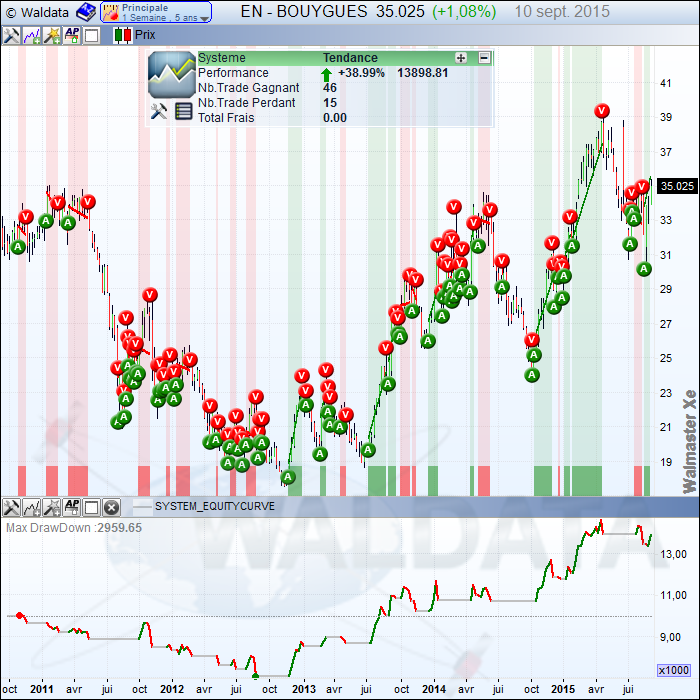Expand the Systeme panel with plus button
The image size is (700, 700).
click(x=461, y=58)
